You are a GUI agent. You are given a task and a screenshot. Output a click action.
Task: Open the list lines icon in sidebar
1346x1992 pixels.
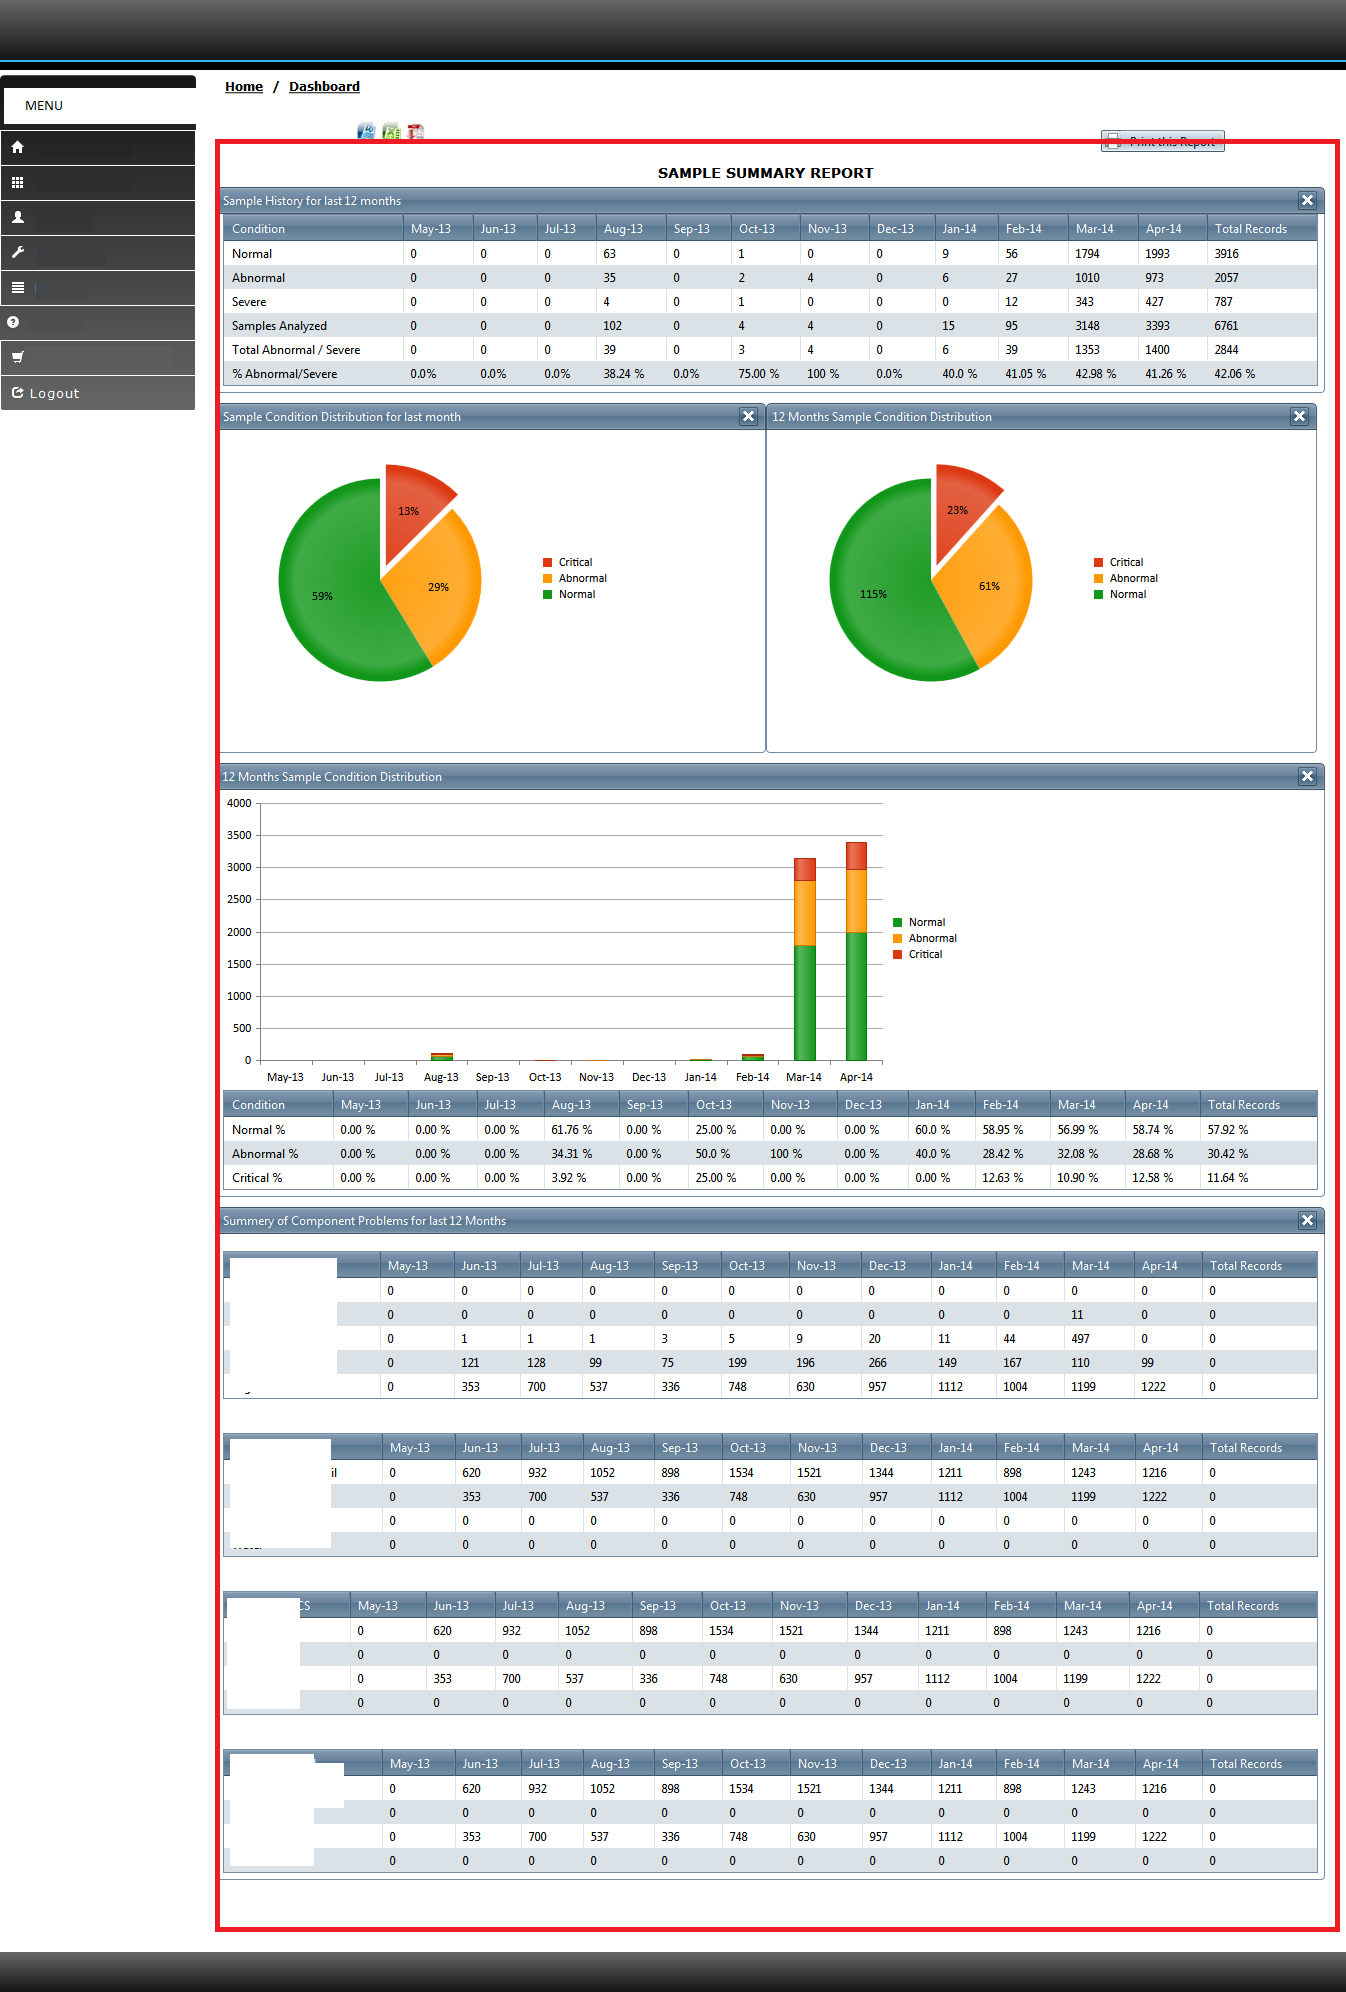pyautogui.click(x=17, y=287)
